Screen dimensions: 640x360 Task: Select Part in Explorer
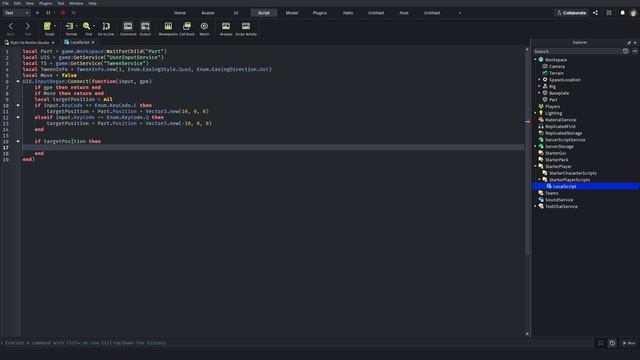[x=553, y=100]
